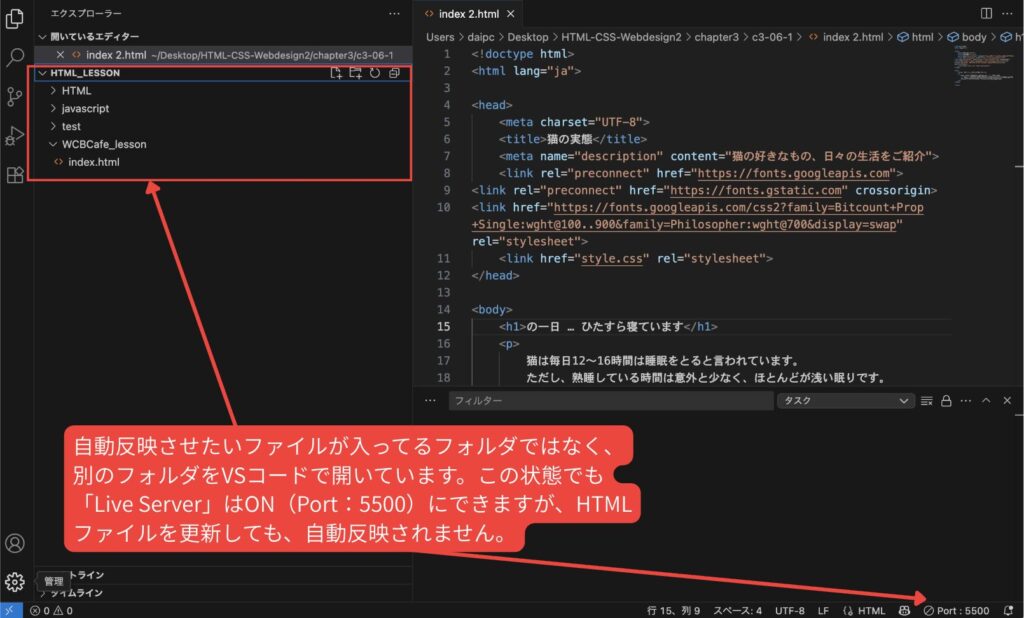Click the New Folder icon in explorer

(356, 73)
